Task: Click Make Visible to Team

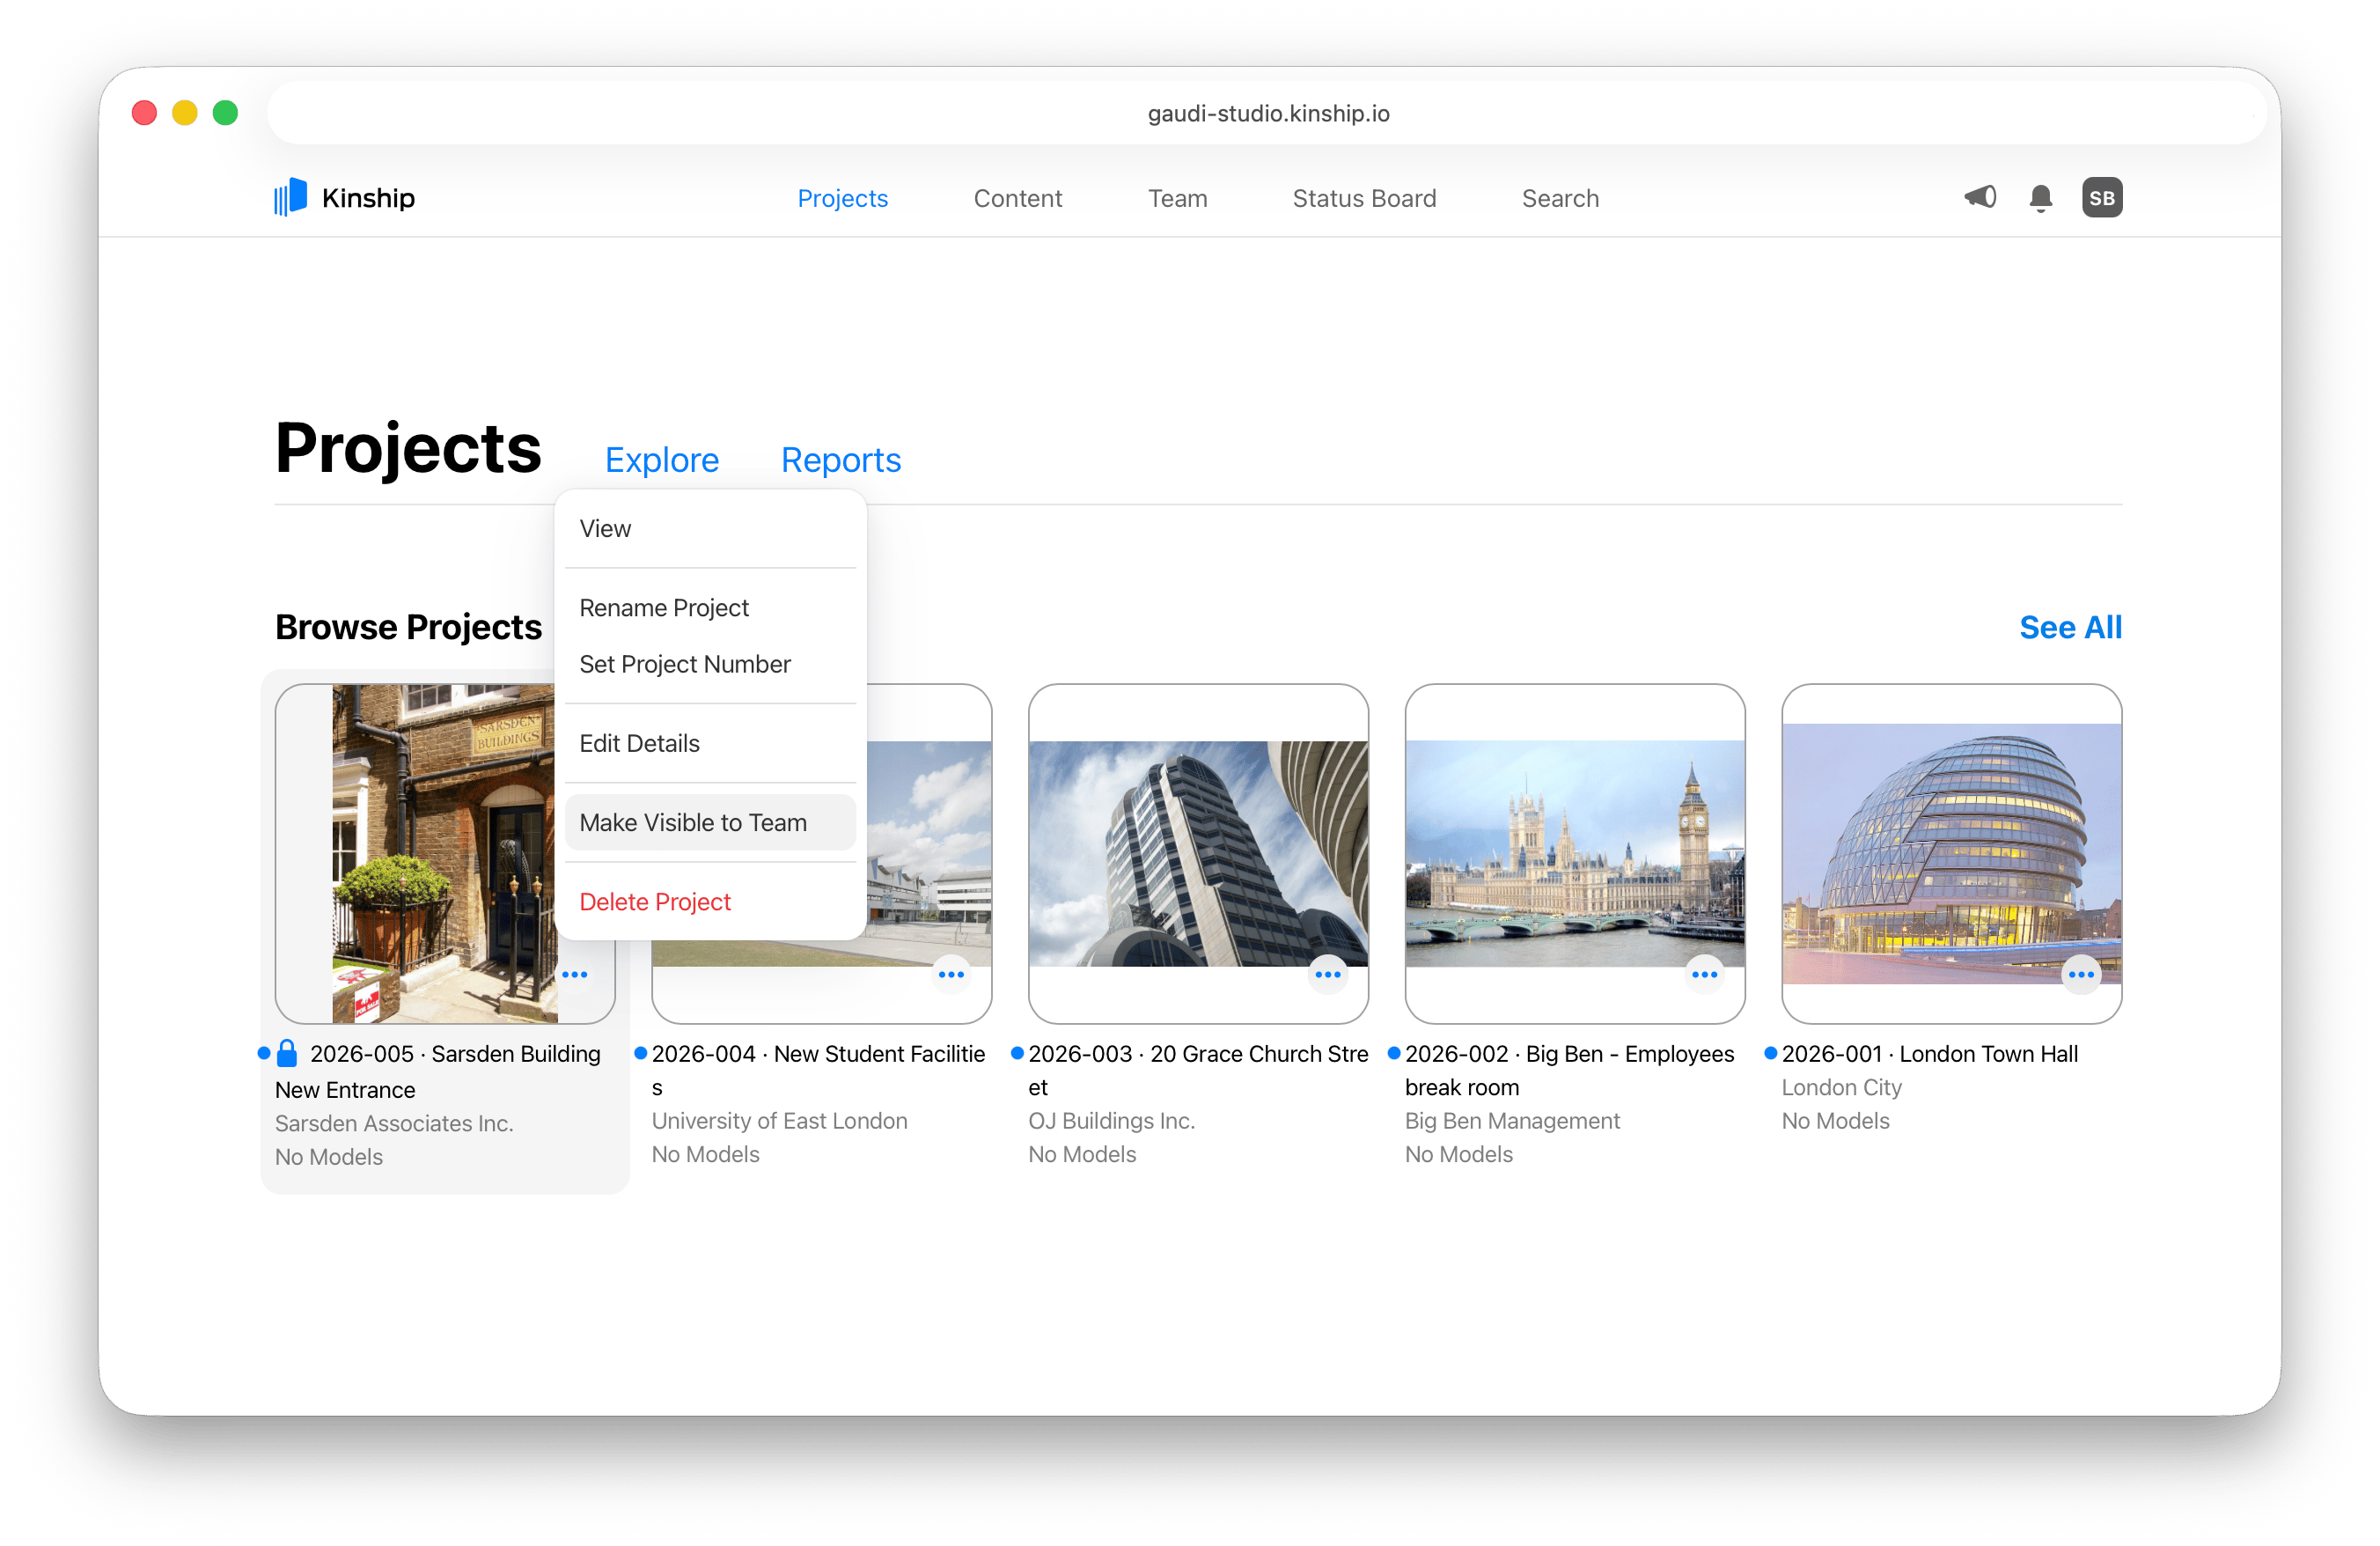Action: pyautogui.click(x=710, y=822)
